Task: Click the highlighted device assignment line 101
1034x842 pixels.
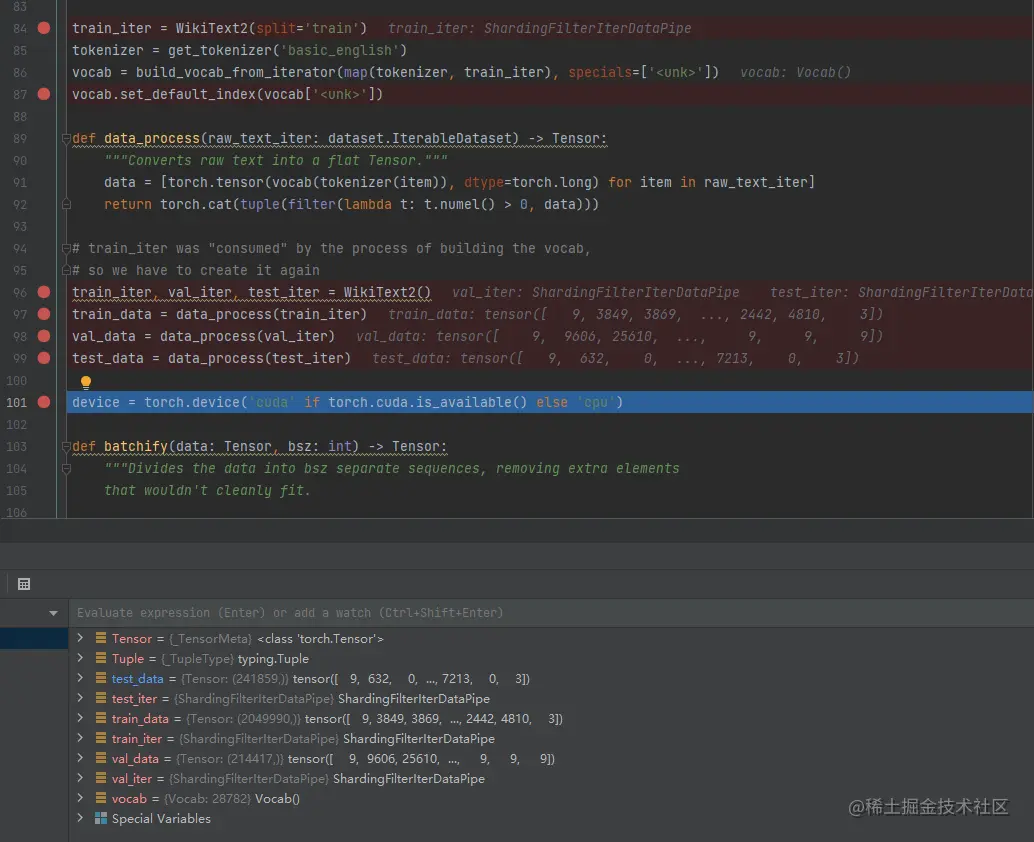Action: coord(549,402)
